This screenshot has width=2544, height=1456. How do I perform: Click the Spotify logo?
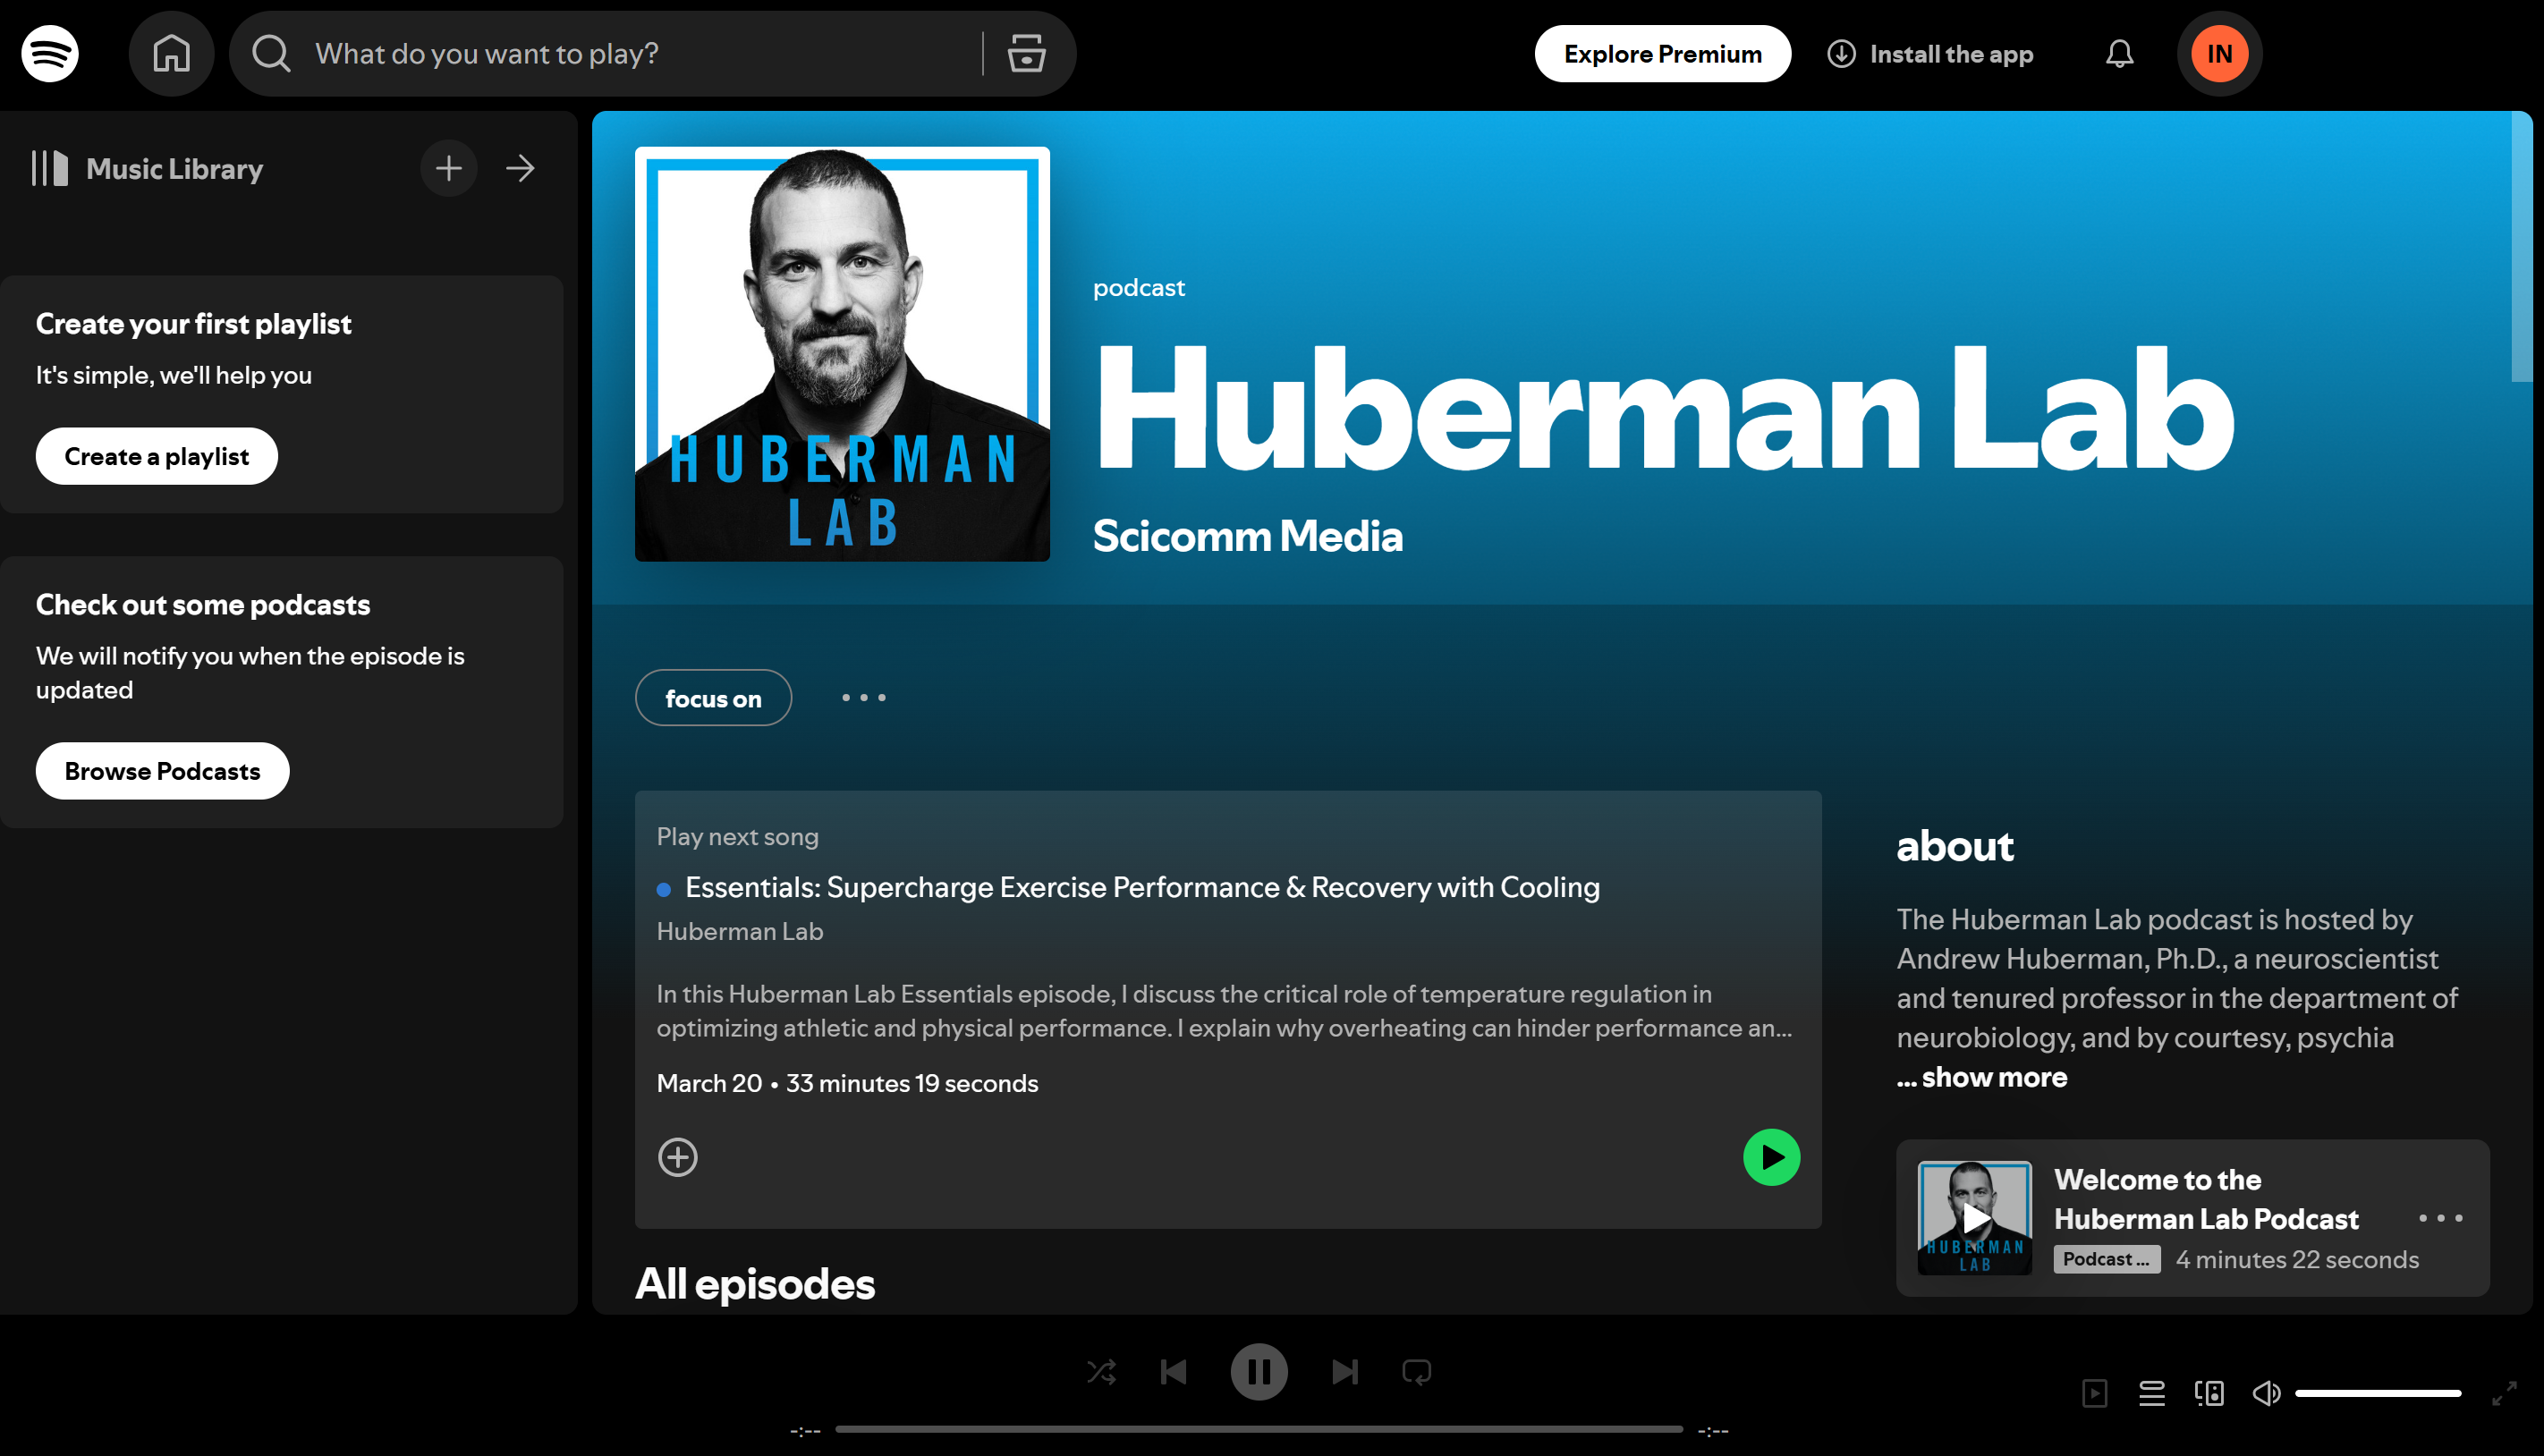point(48,53)
